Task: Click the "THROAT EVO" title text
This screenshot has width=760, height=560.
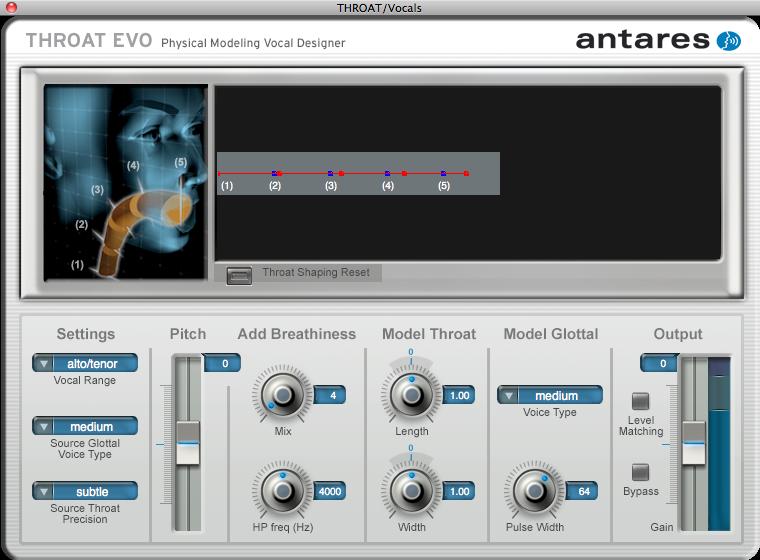Action: pos(89,41)
